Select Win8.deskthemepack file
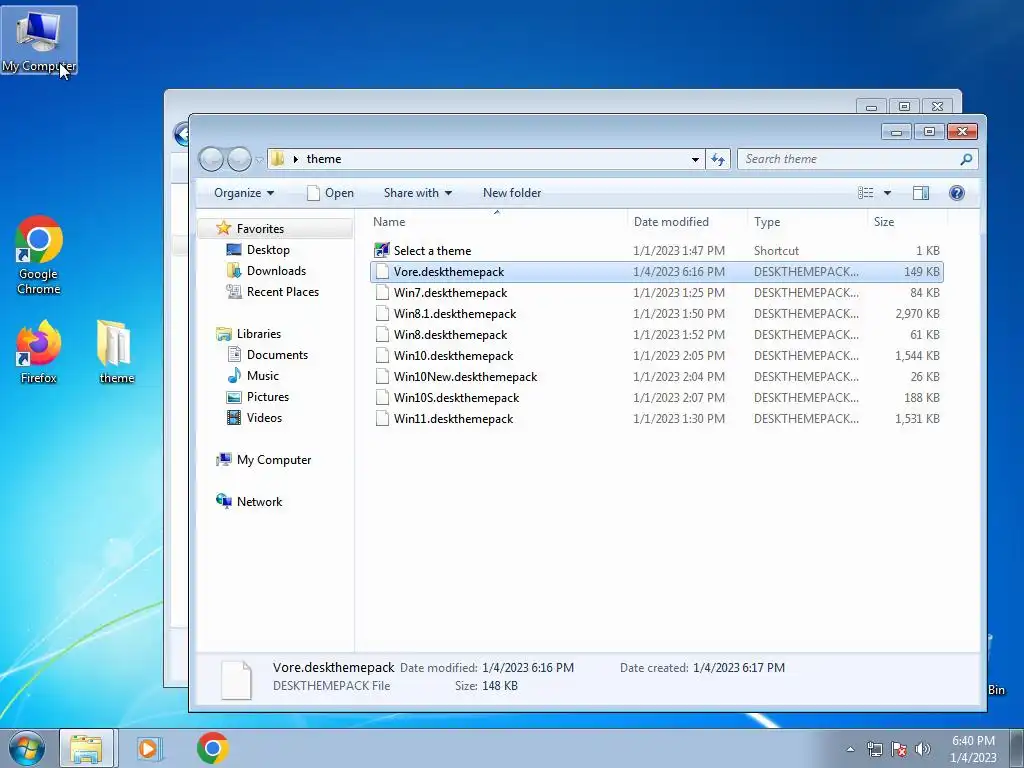This screenshot has width=1024, height=768. [x=656, y=334]
